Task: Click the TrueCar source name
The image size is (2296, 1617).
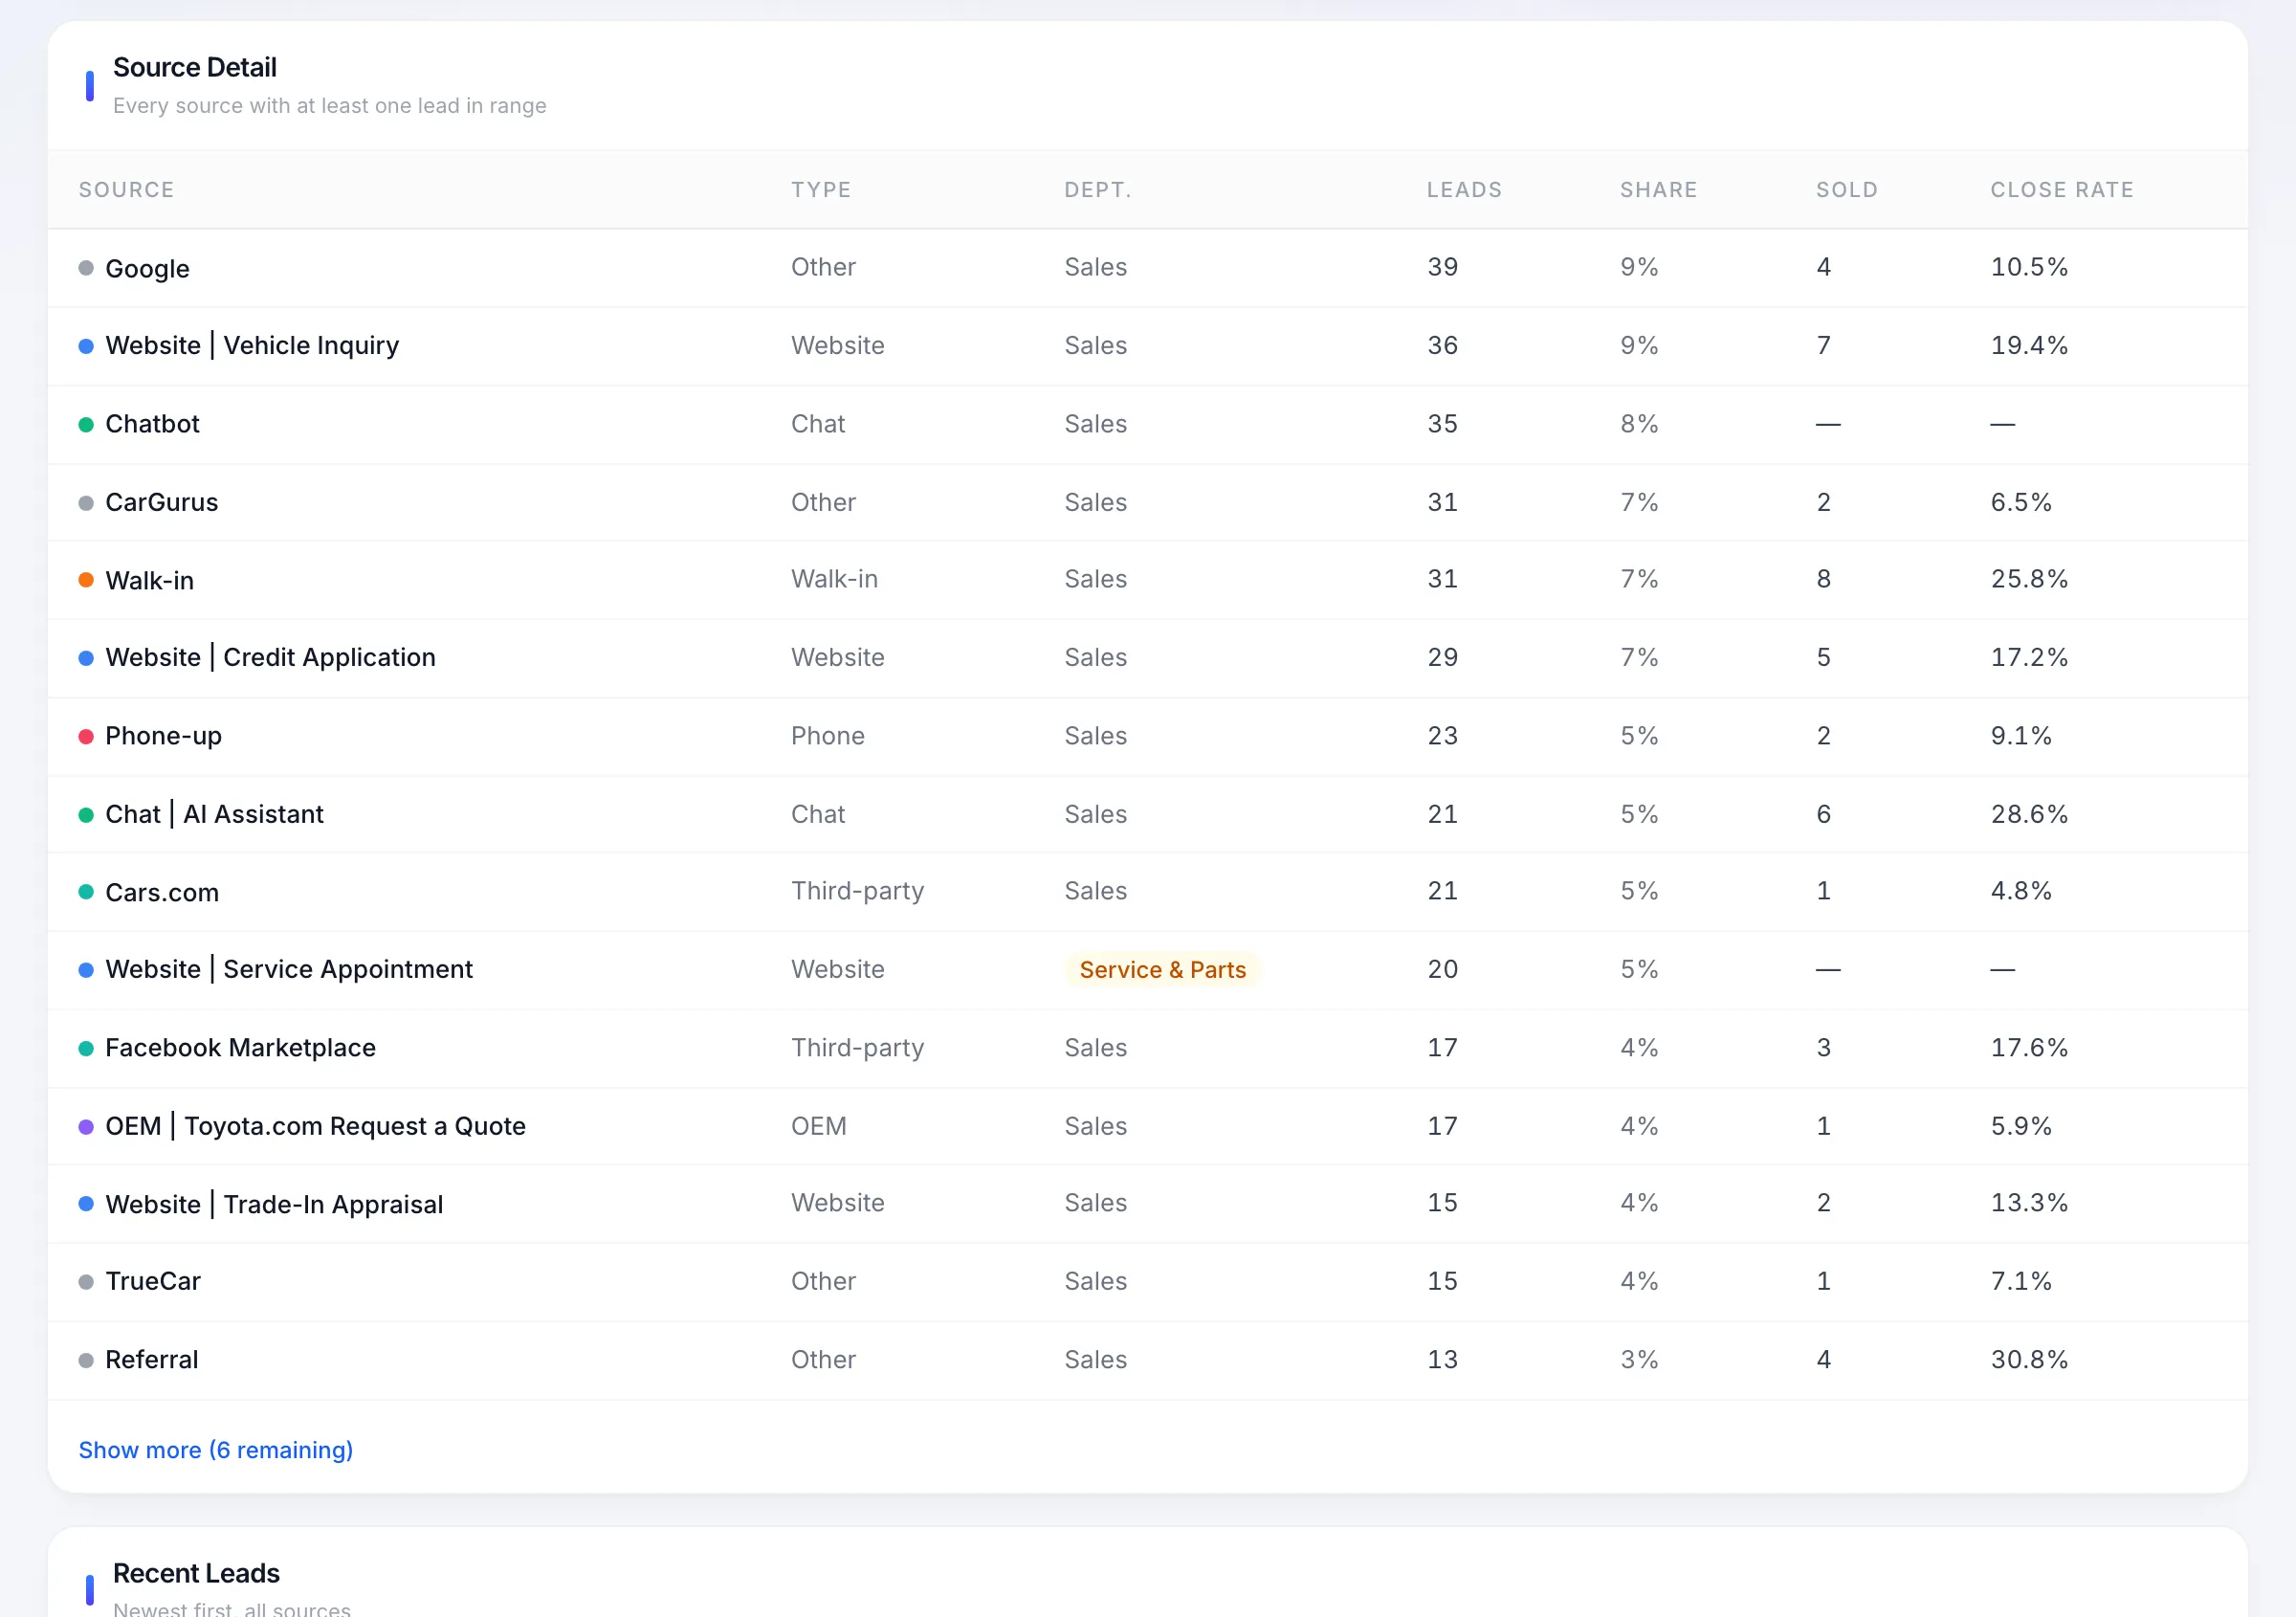Action: (x=153, y=1281)
